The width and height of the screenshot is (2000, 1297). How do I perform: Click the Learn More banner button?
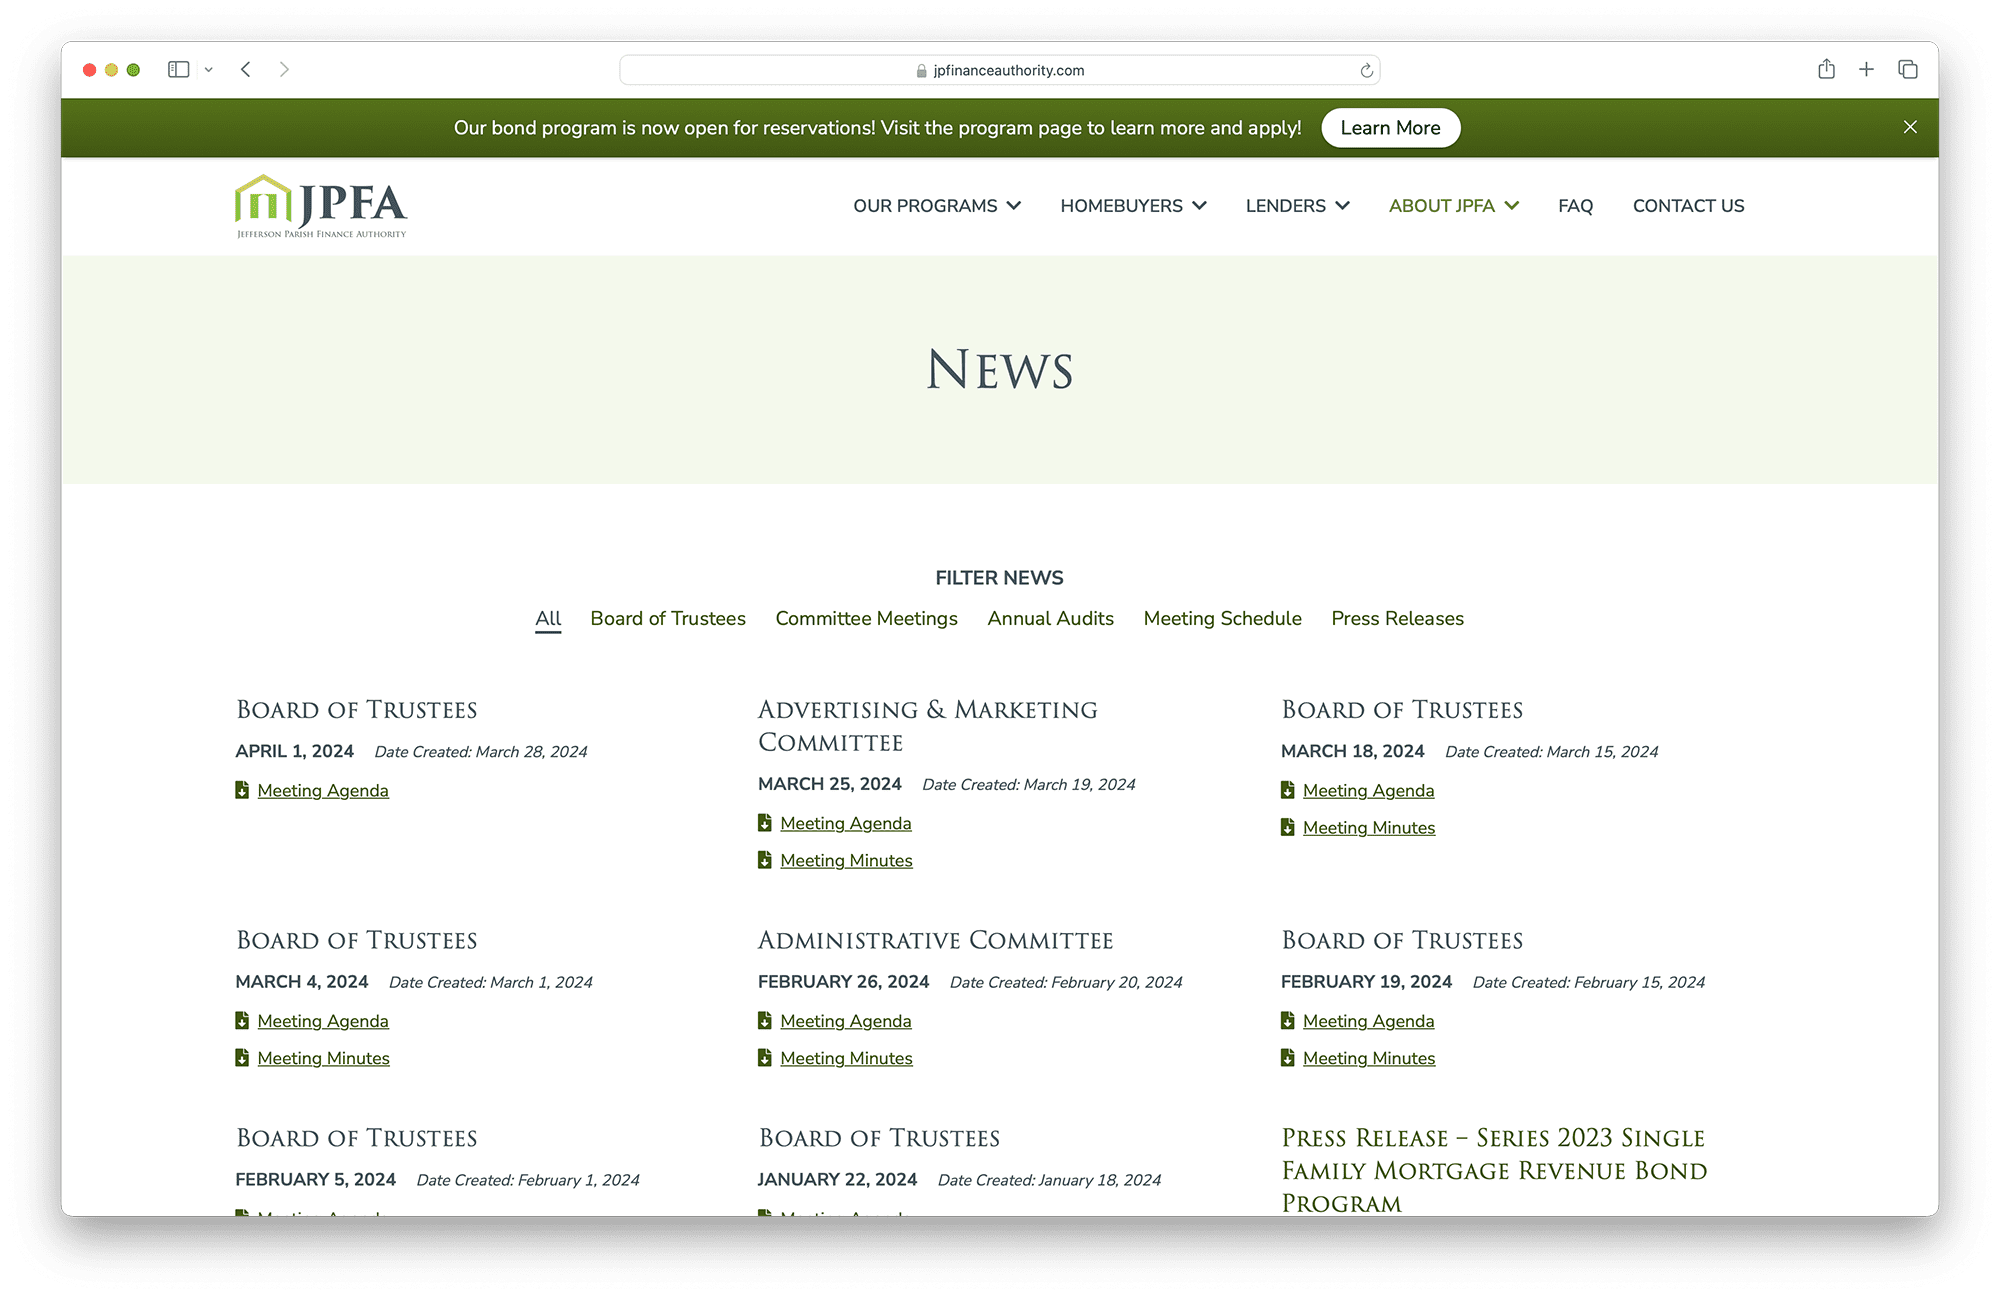1390,128
